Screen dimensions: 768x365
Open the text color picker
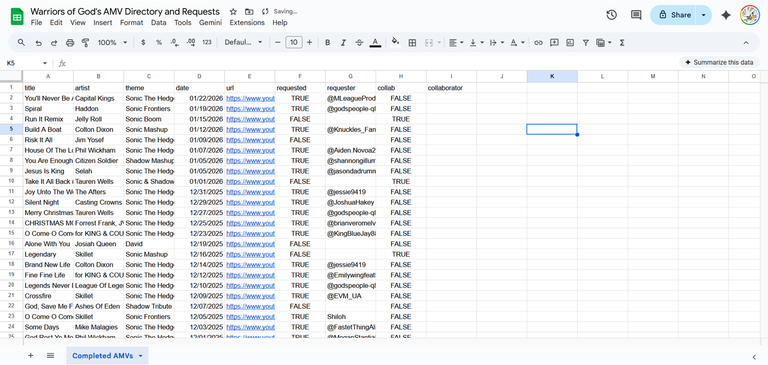tap(375, 43)
